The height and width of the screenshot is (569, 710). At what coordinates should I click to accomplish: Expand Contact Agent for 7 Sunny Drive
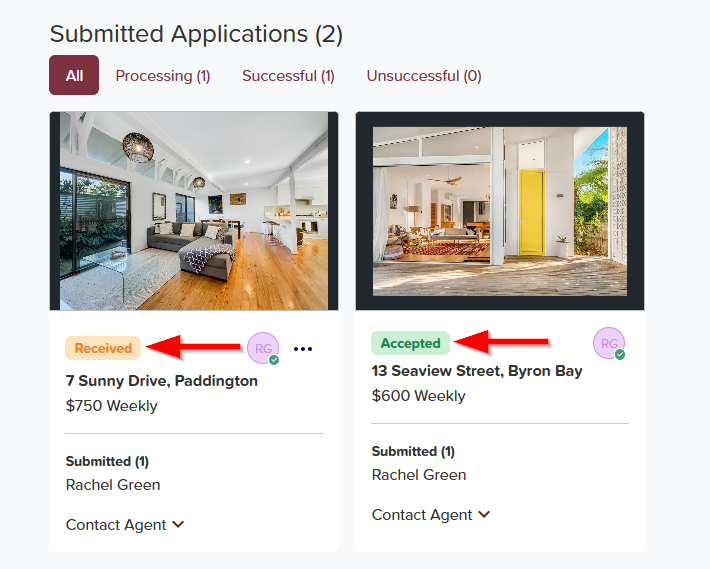[125, 525]
